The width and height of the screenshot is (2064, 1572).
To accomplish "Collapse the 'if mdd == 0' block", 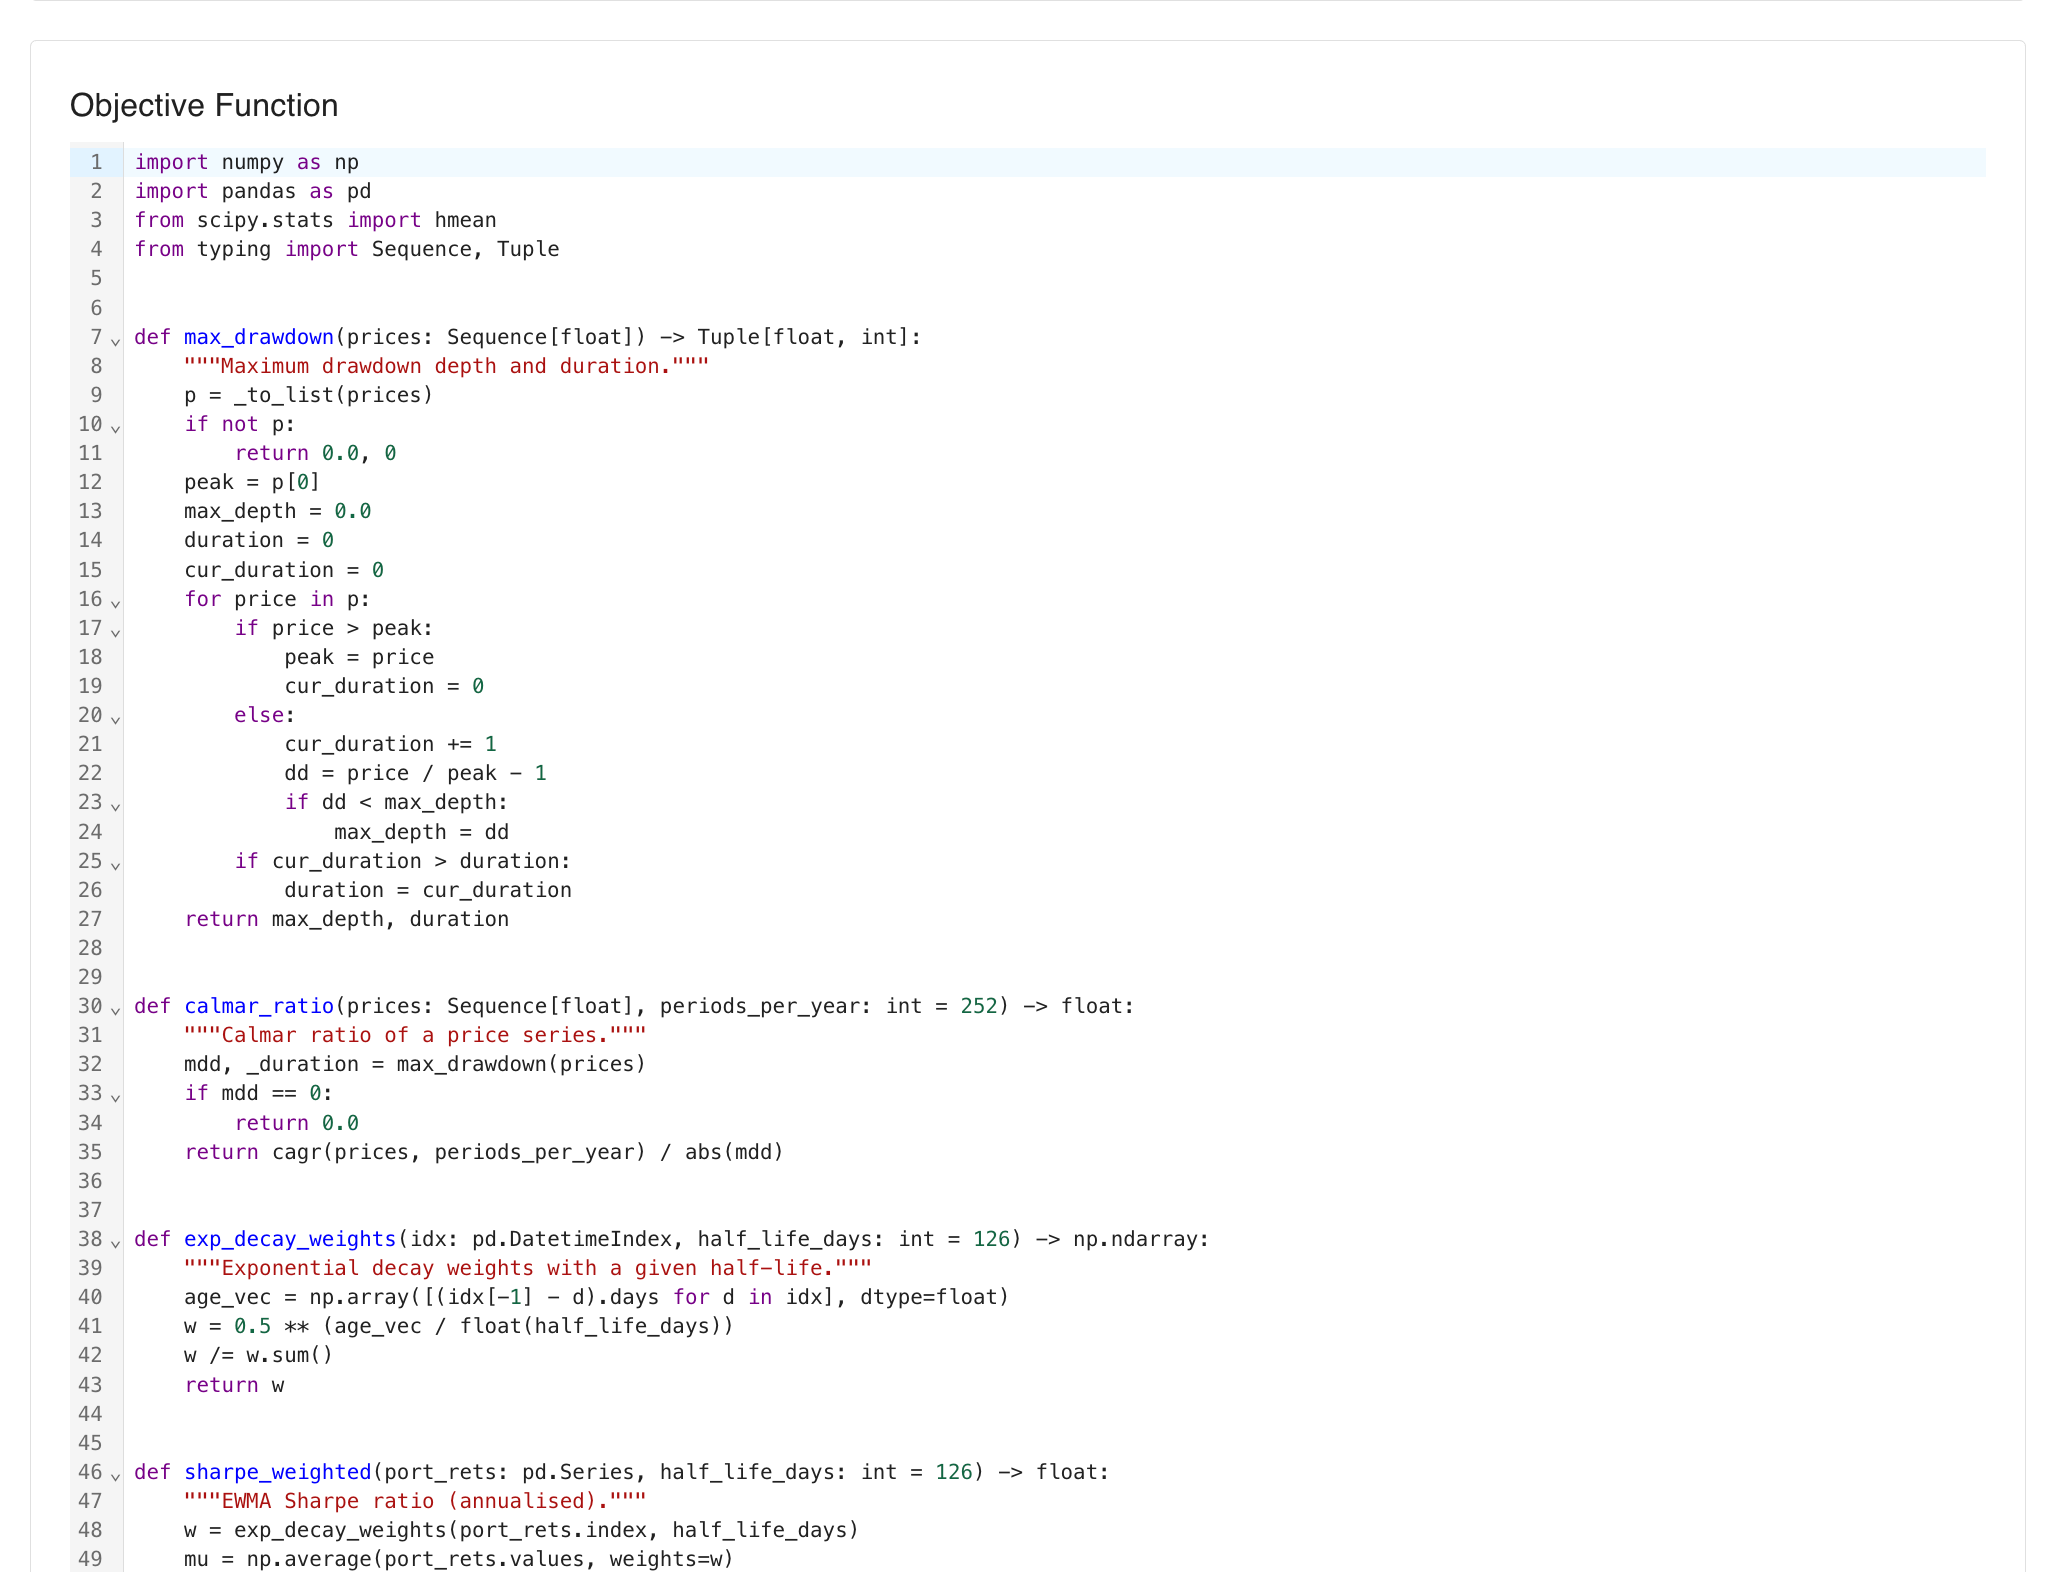I will (x=115, y=1096).
